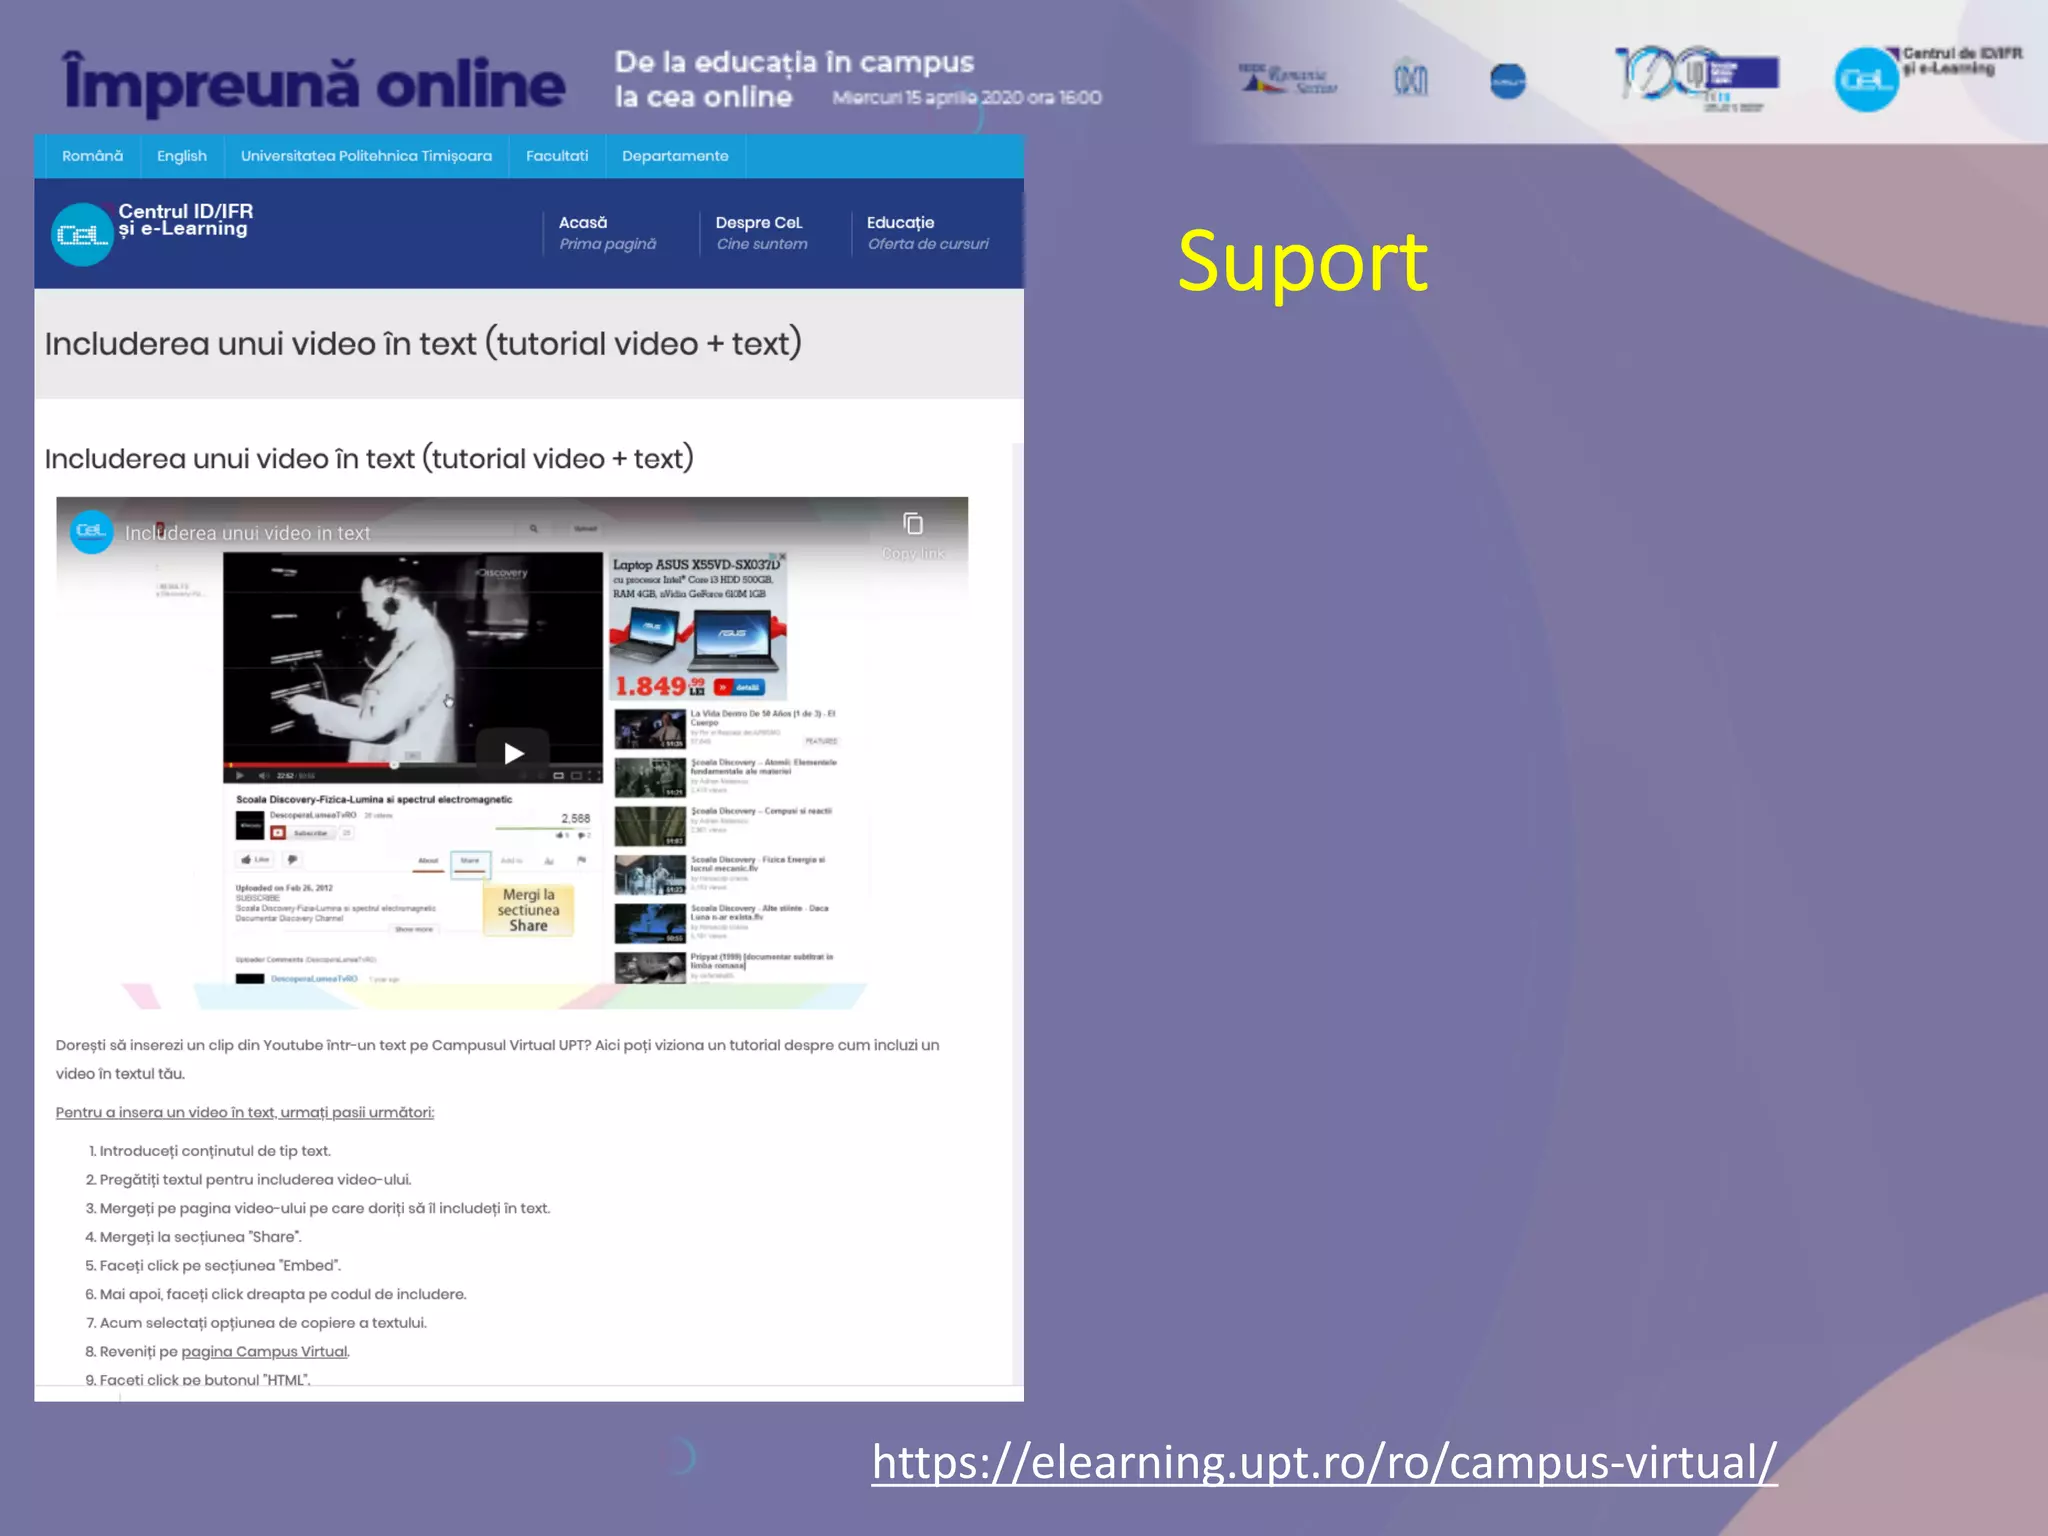Click the Romania Section logo in the header

click(1288, 79)
